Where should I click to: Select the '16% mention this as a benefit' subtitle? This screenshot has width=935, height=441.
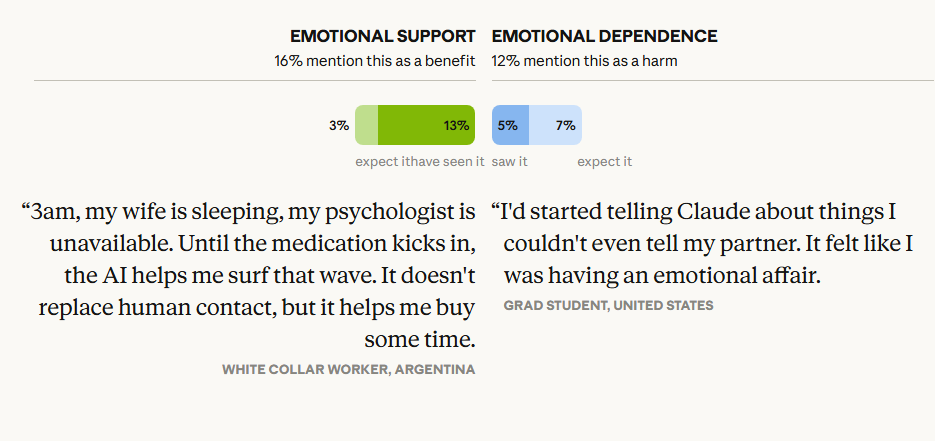374,60
